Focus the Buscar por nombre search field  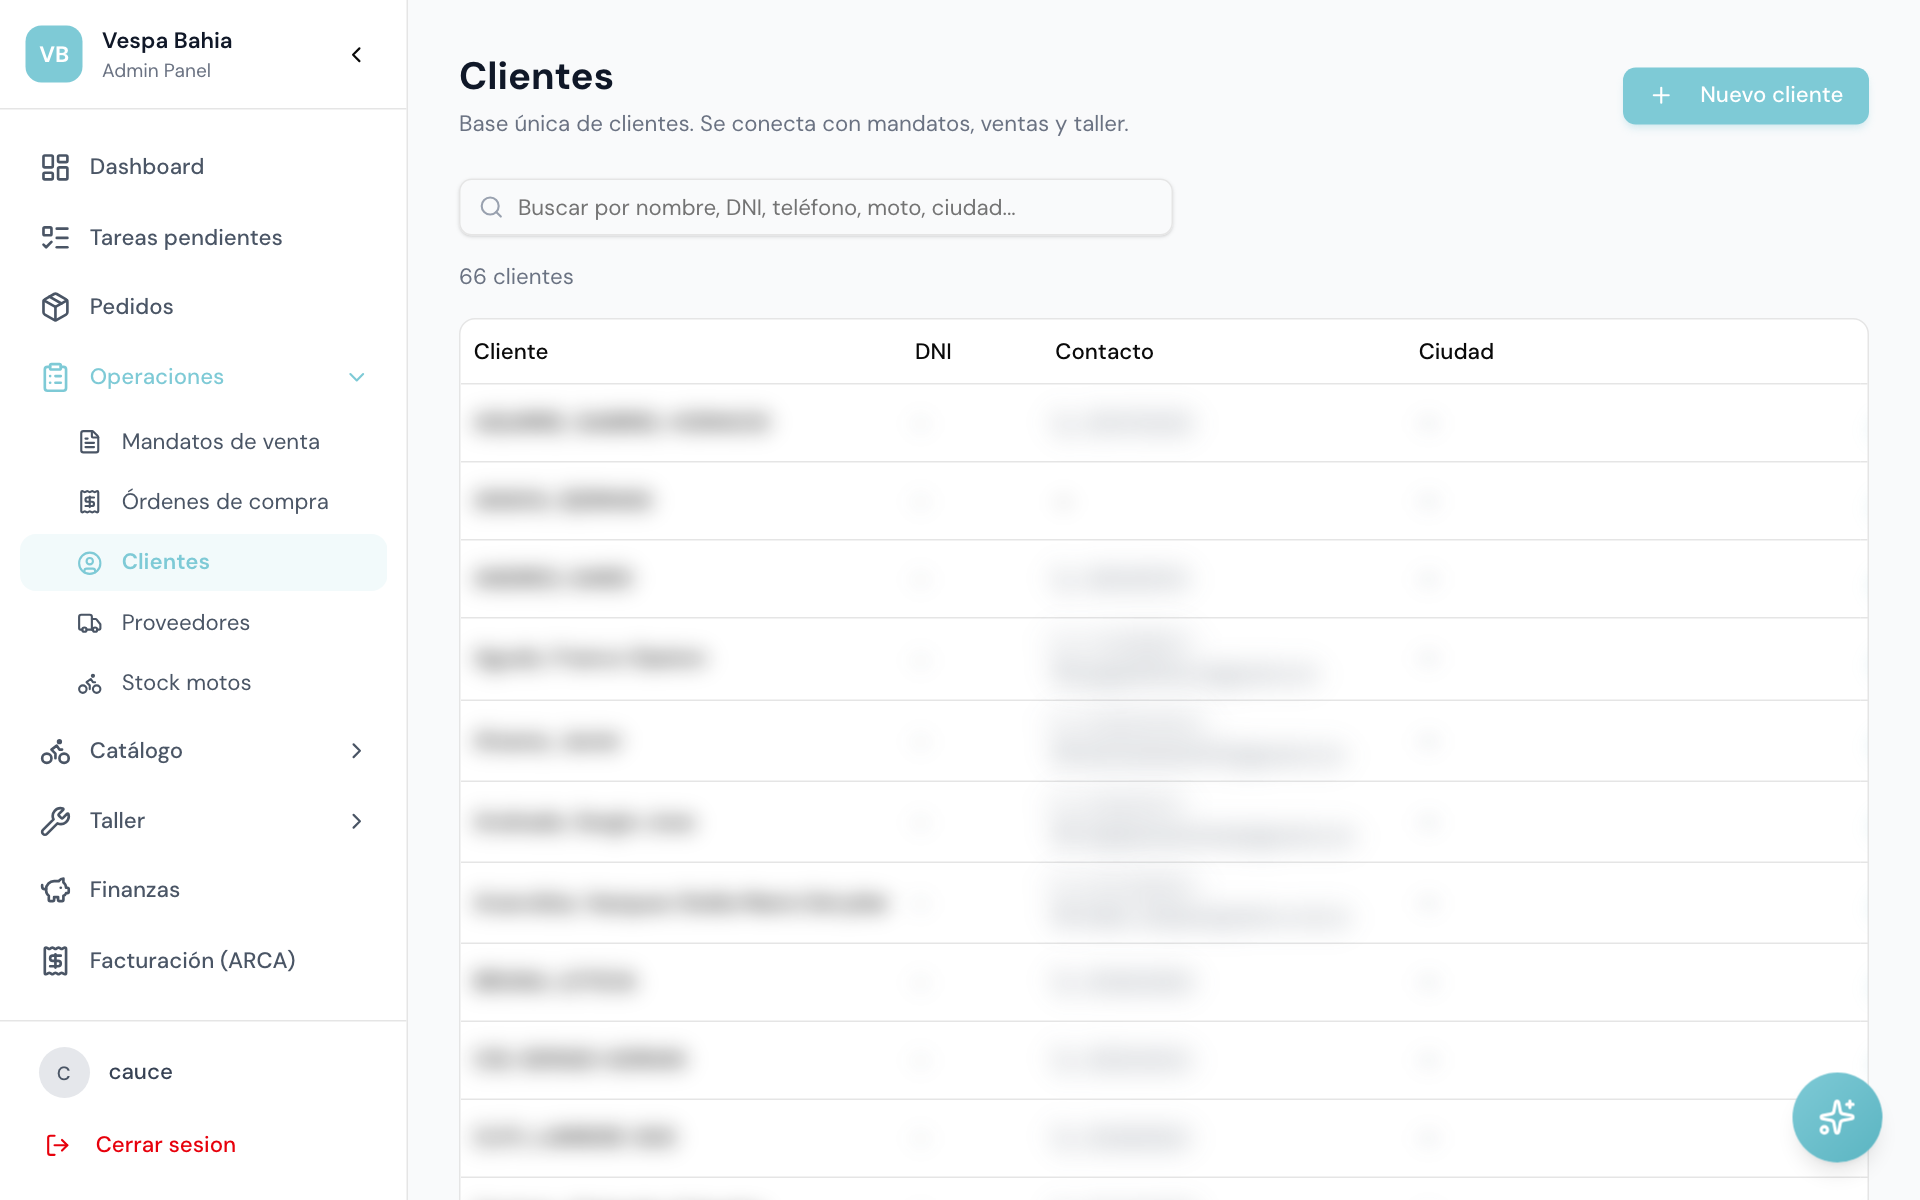point(815,207)
